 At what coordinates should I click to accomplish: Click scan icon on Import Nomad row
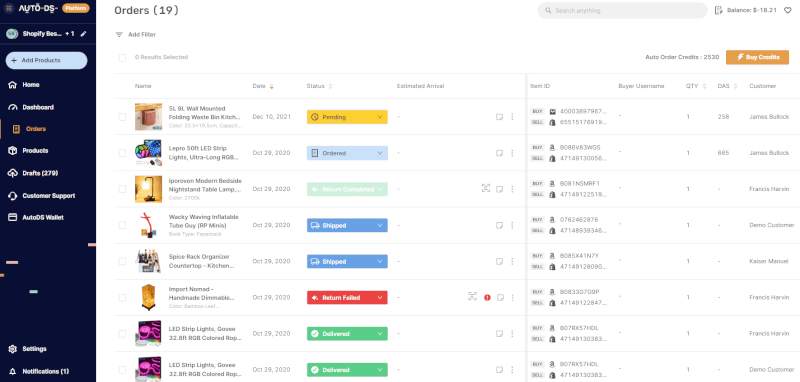[472, 296]
